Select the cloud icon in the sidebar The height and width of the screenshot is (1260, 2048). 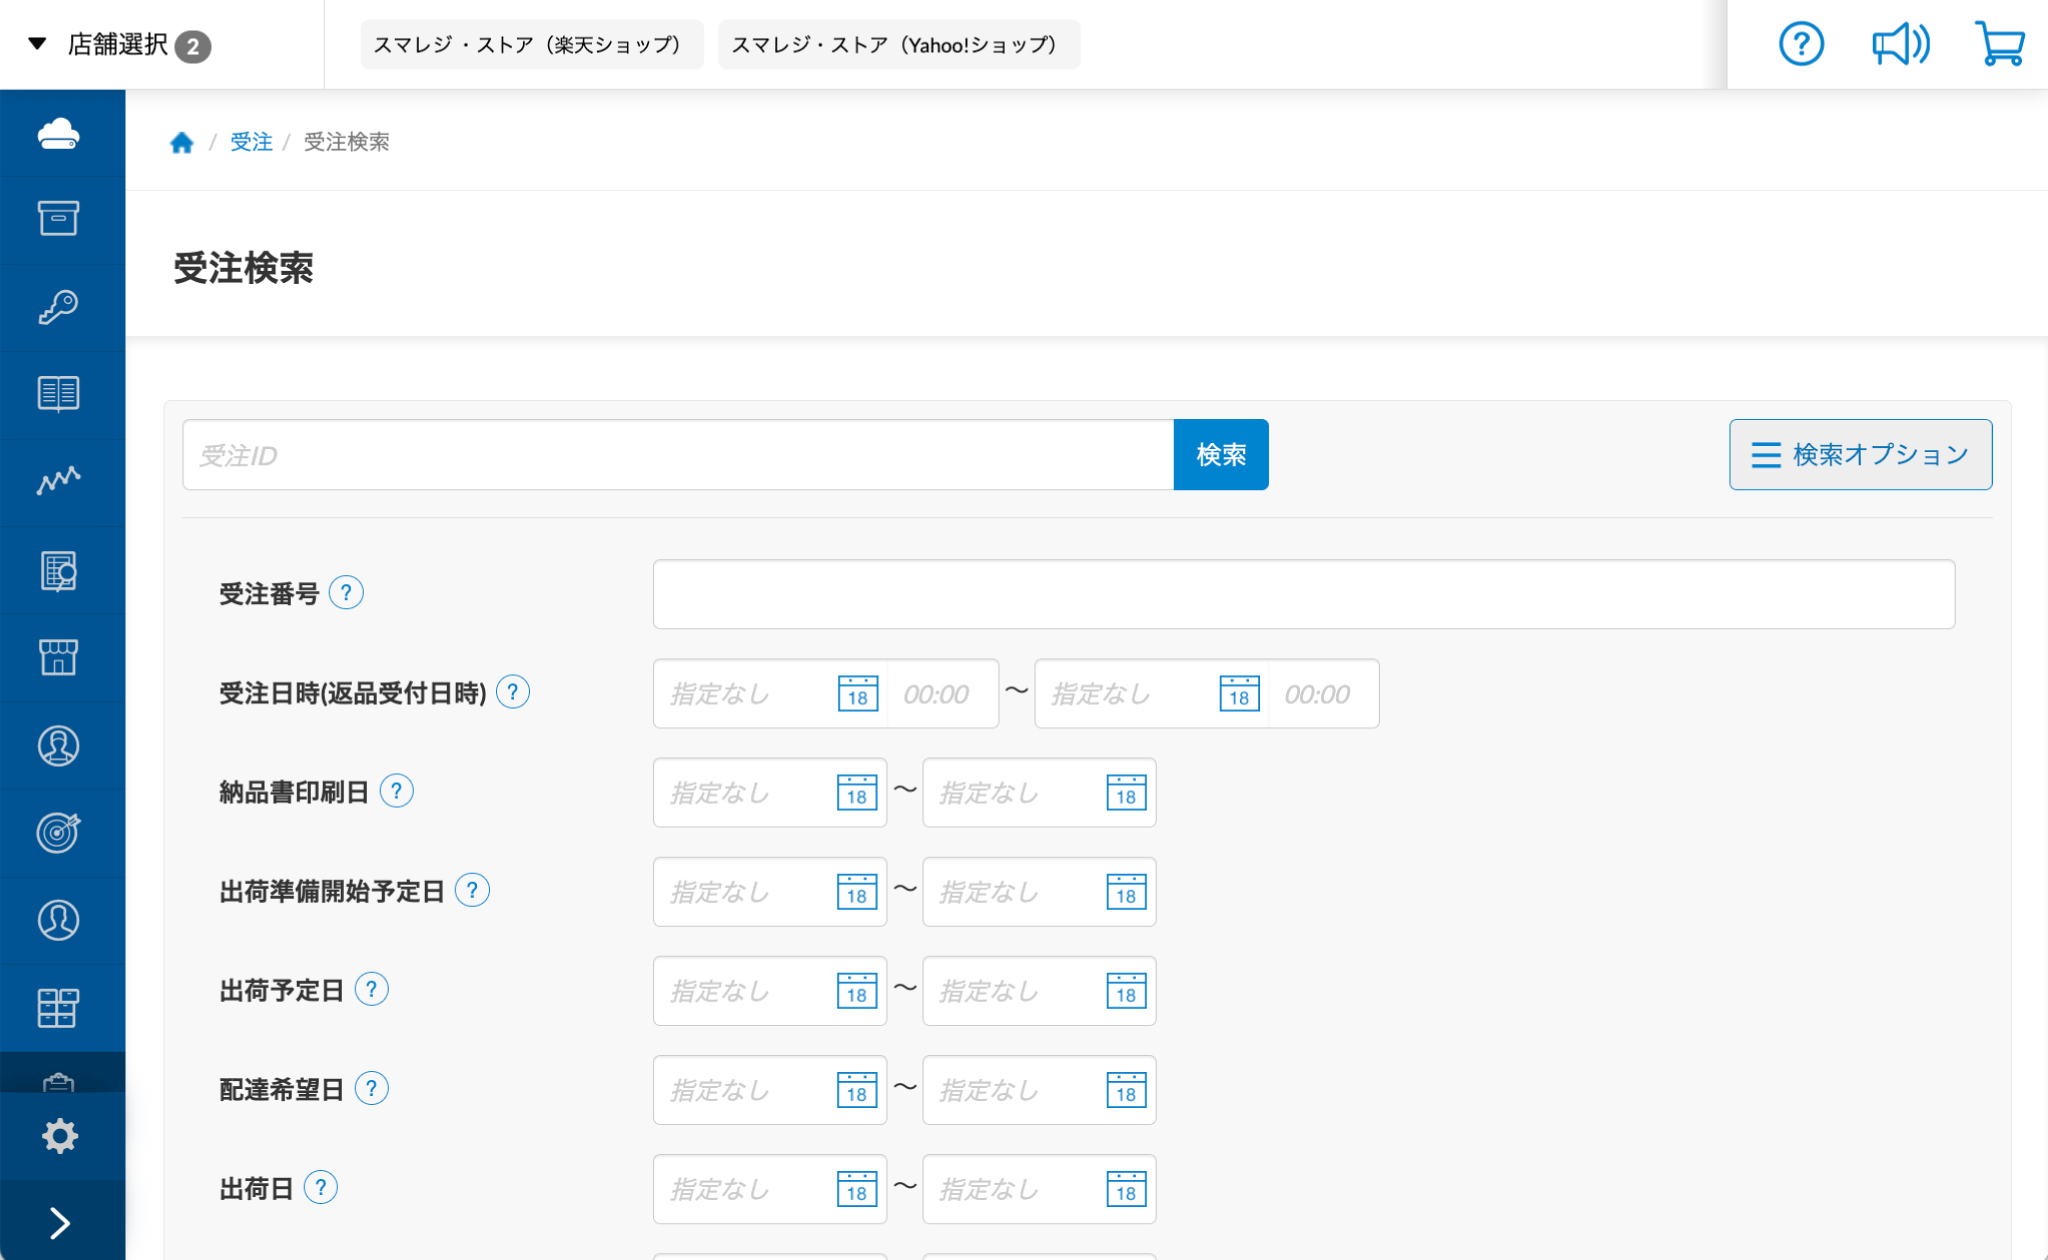click(61, 133)
